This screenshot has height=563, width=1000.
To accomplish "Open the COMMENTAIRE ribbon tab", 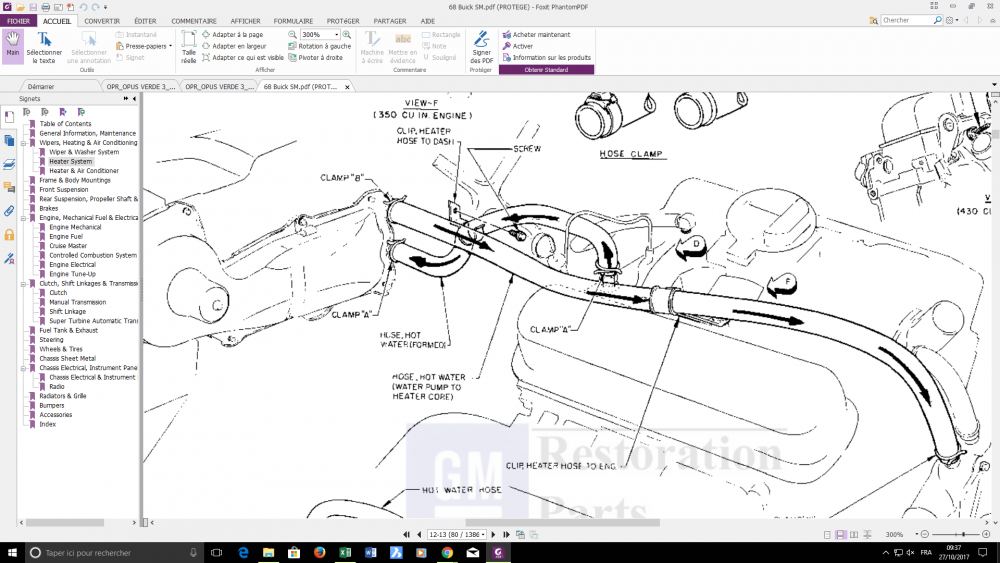I will coord(194,21).
